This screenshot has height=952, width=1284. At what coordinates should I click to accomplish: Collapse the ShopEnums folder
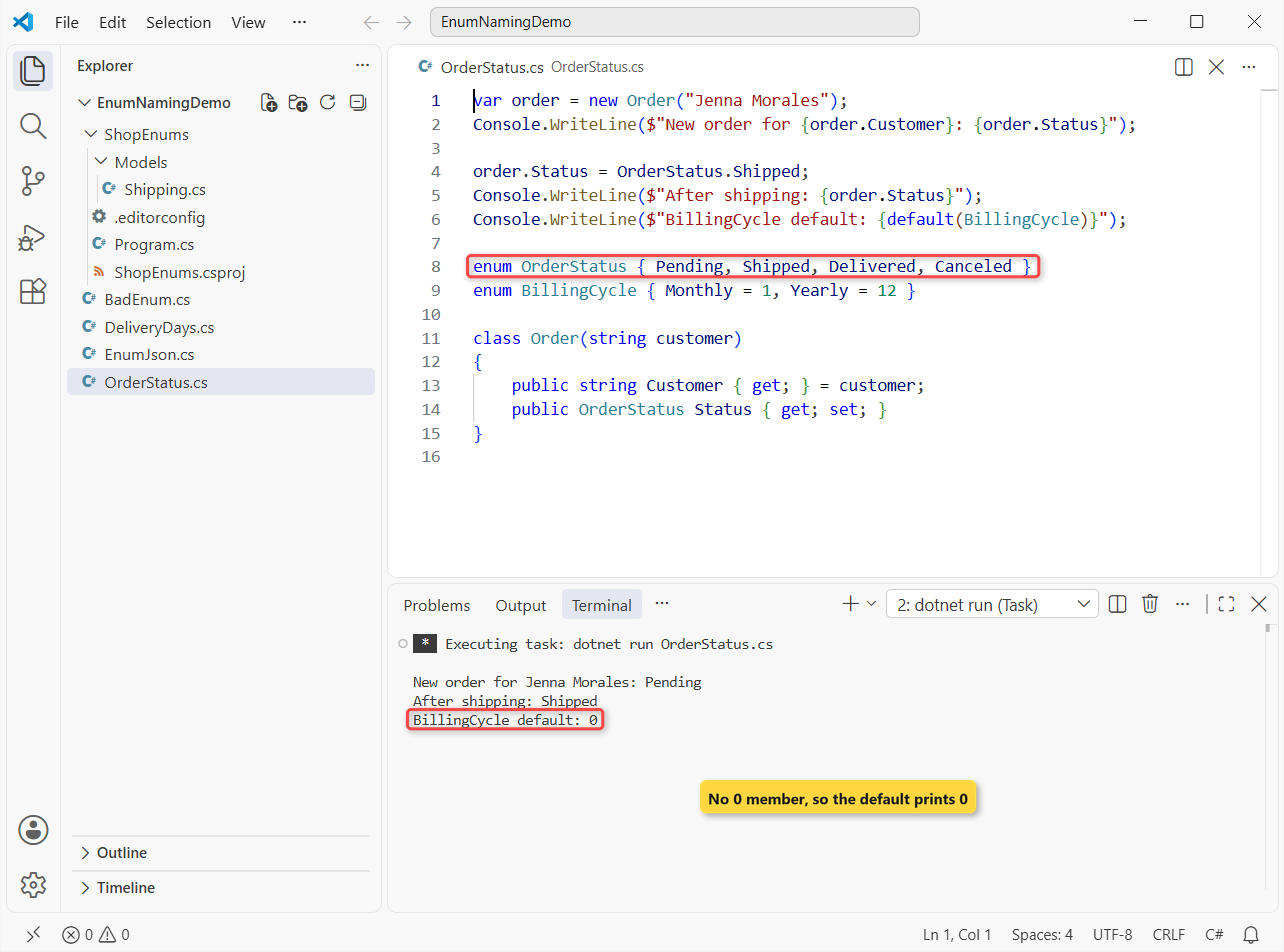pyautogui.click(x=92, y=134)
